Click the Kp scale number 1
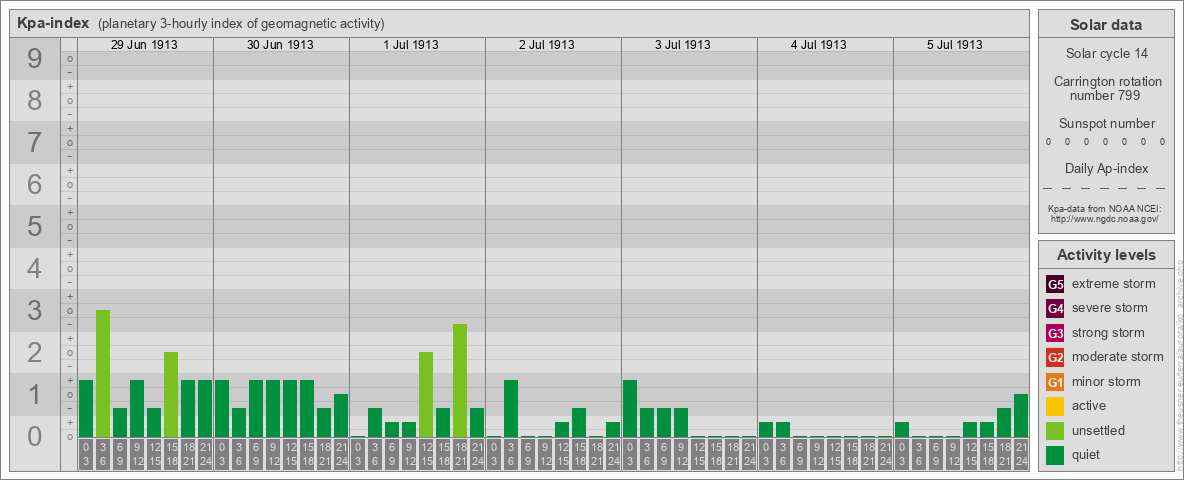Image resolution: width=1184 pixels, height=480 pixels. [35, 394]
